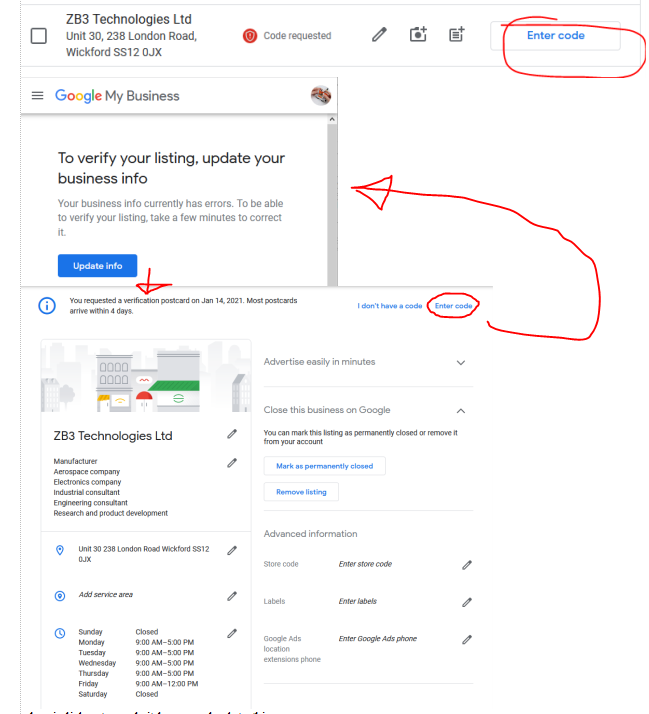Collapse Close this business on Google section
This screenshot has width=649, height=714.
pyautogui.click(x=461, y=411)
